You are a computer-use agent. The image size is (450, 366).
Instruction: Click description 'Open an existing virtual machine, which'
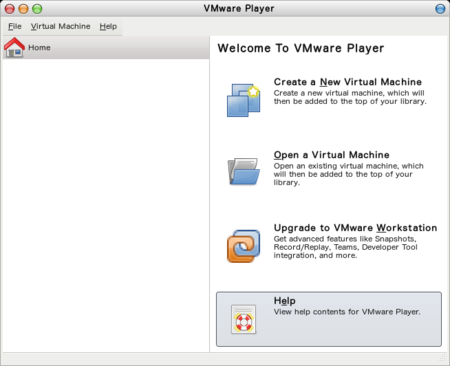[349, 166]
